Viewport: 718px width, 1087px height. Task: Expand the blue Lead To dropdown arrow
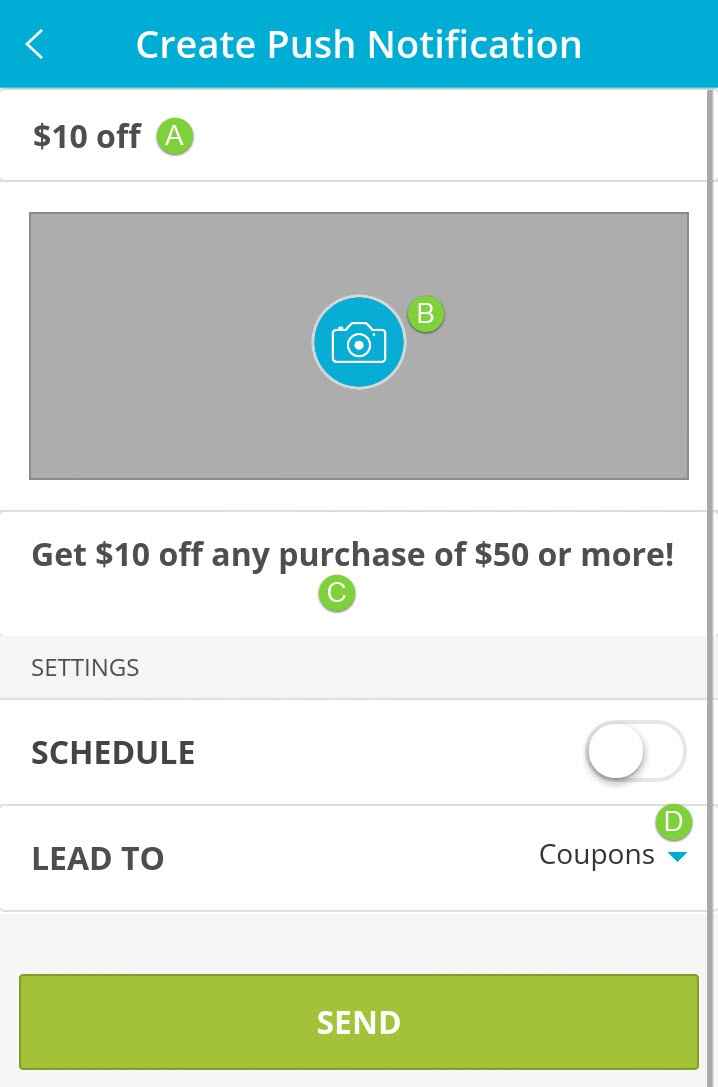[678, 857]
